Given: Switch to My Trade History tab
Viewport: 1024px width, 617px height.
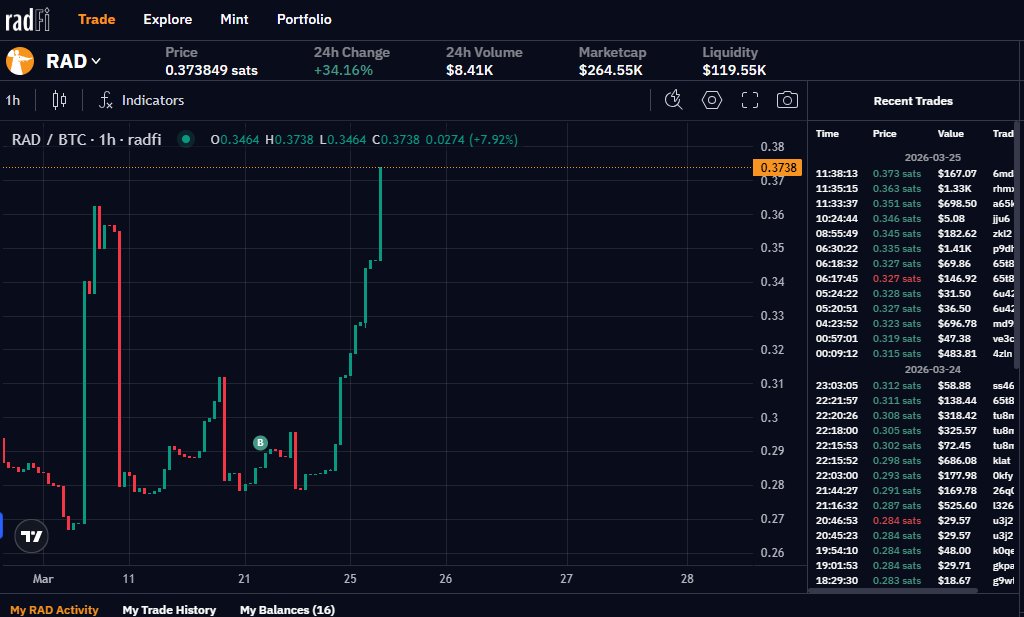Looking at the screenshot, I should point(169,609).
